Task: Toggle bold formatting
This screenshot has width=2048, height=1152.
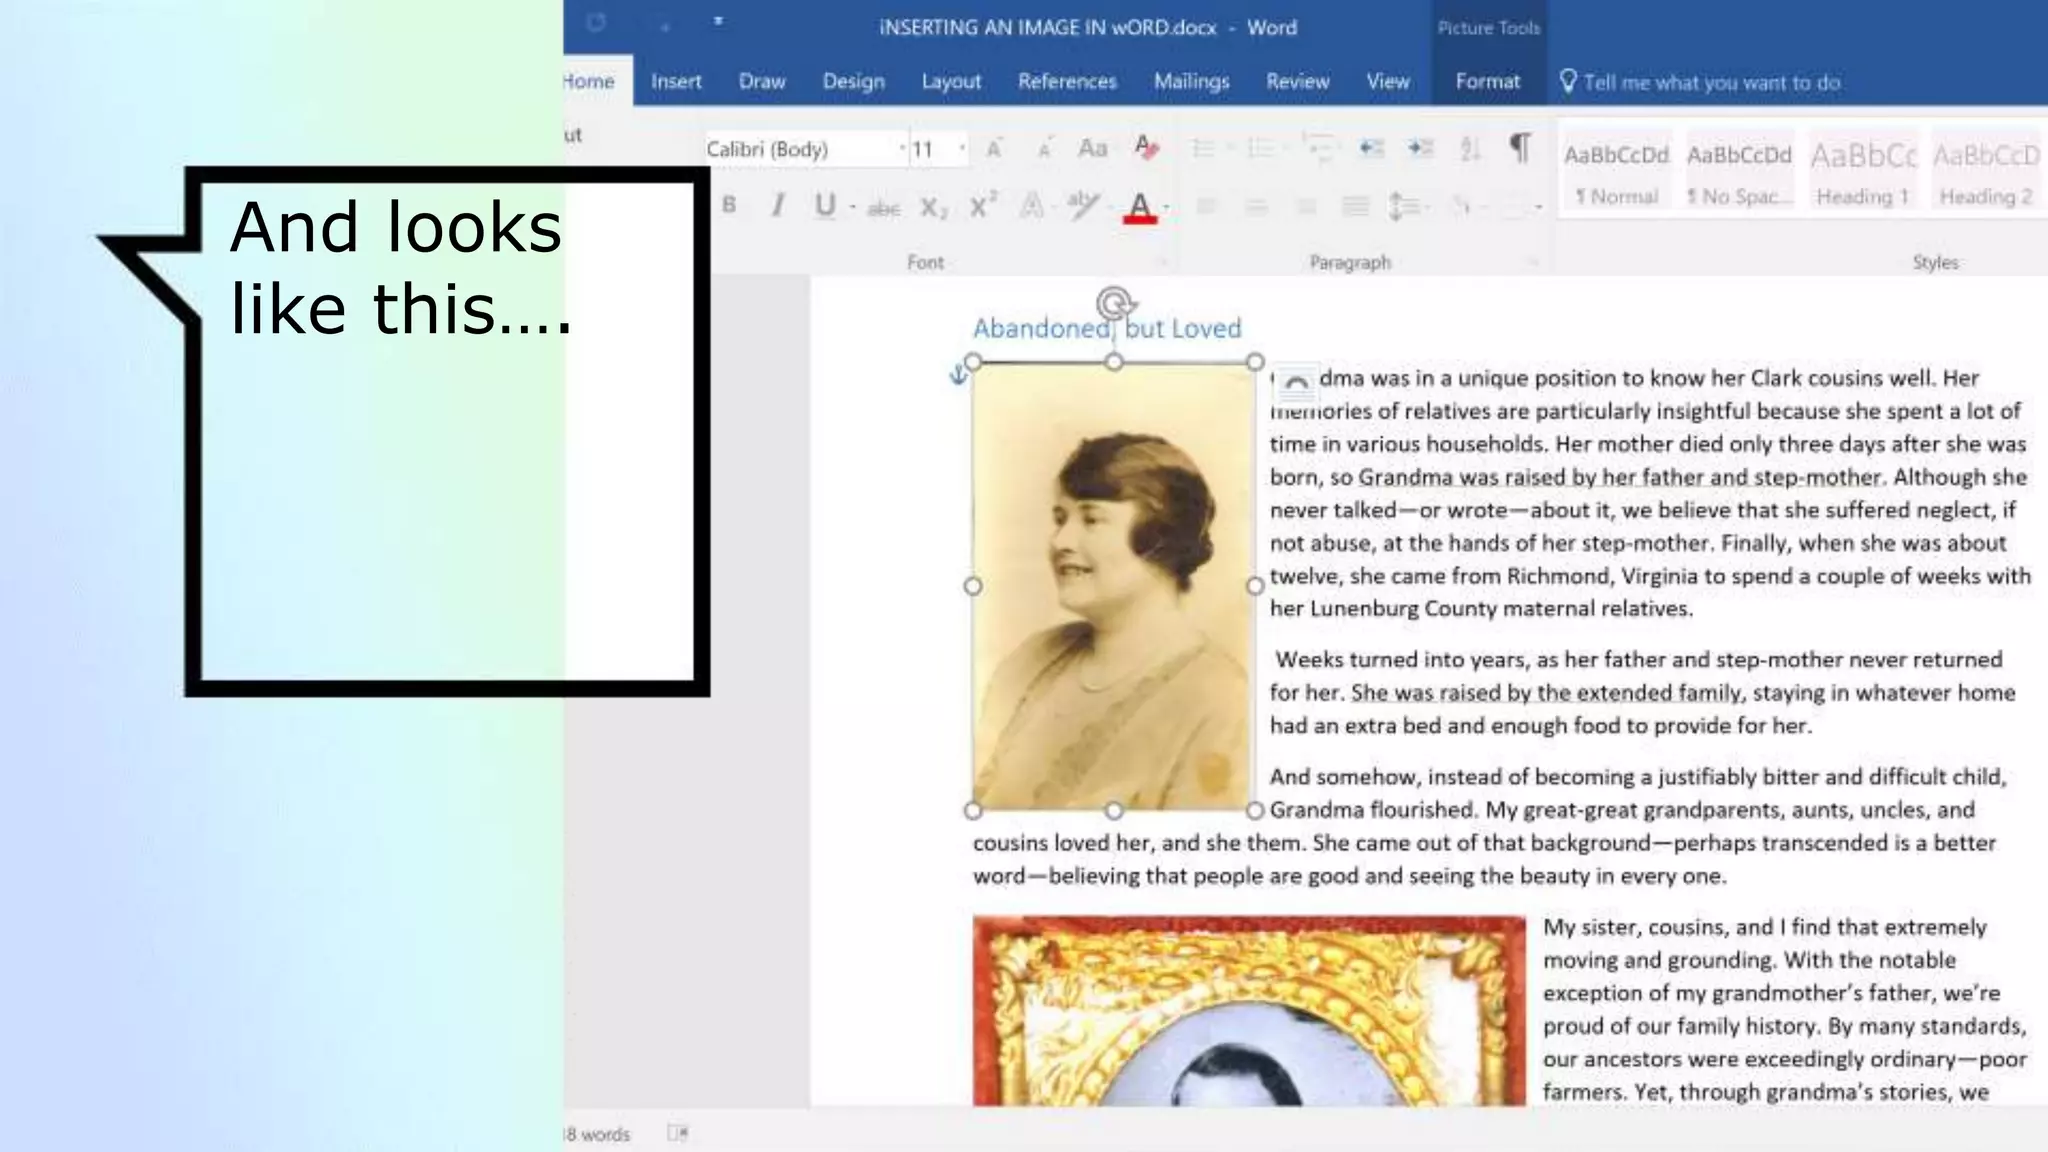Action: [729, 205]
